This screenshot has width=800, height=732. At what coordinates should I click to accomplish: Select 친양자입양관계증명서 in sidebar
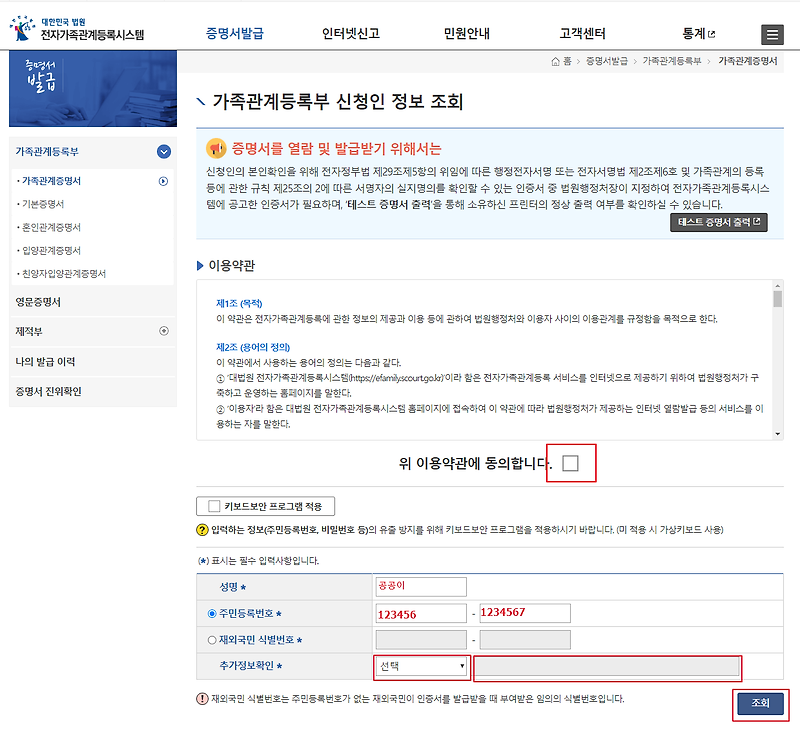[x=64, y=274]
